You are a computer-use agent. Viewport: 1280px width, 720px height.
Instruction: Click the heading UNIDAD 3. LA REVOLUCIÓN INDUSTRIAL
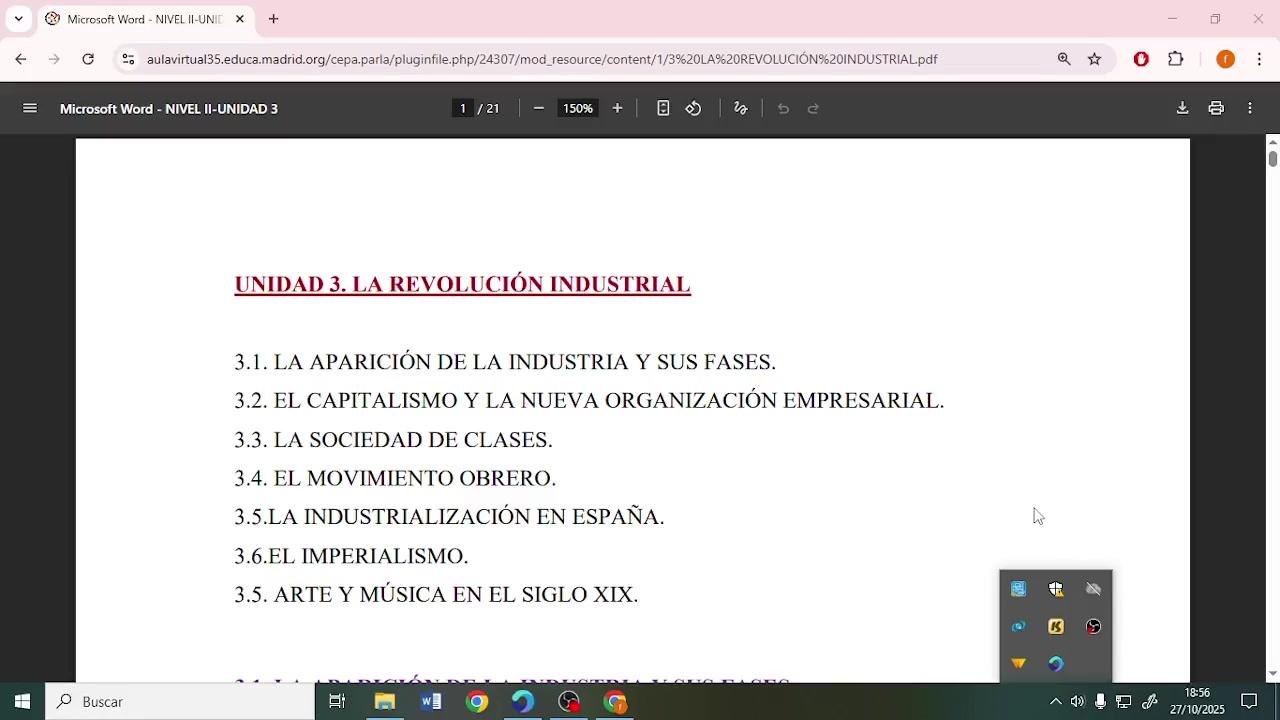click(462, 284)
